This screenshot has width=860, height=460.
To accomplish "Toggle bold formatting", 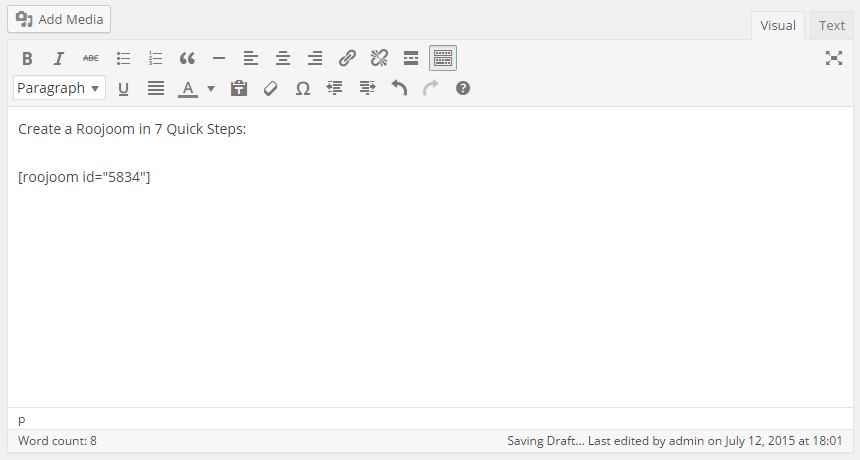I will point(27,58).
